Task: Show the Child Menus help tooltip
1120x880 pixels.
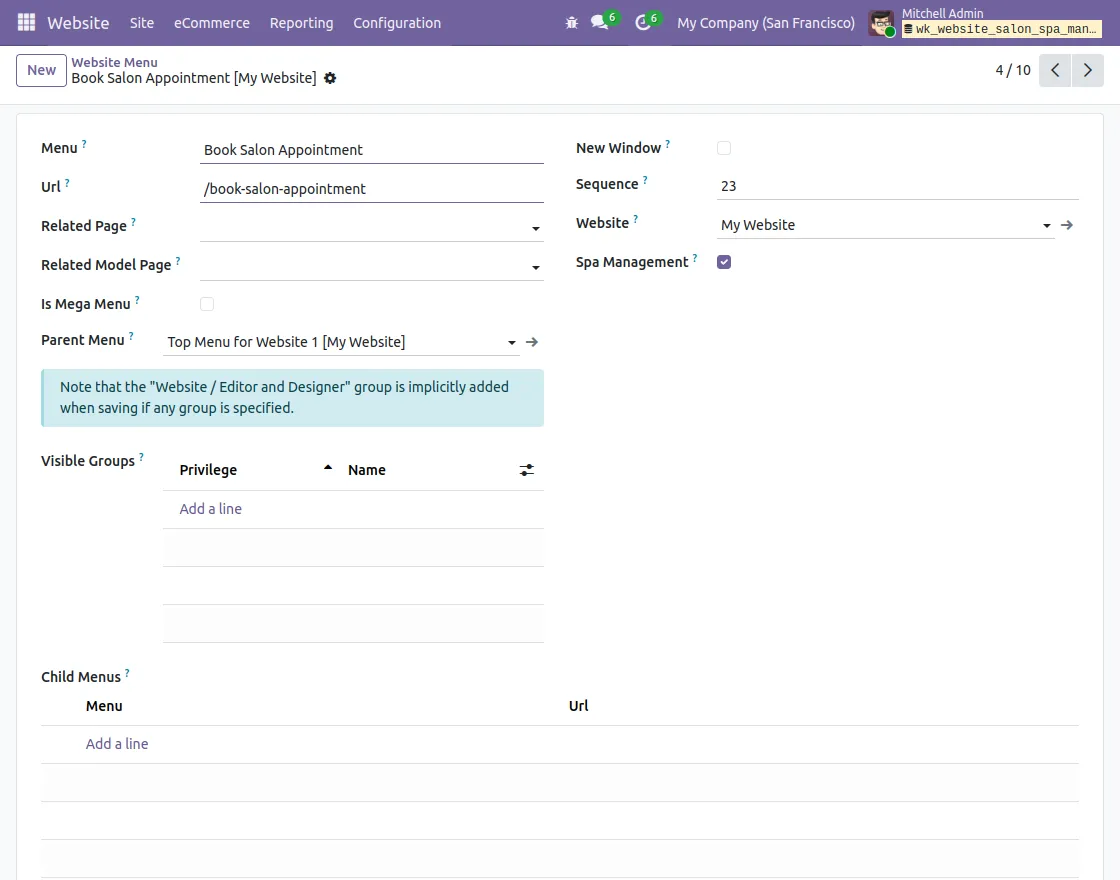Action: coord(127,673)
